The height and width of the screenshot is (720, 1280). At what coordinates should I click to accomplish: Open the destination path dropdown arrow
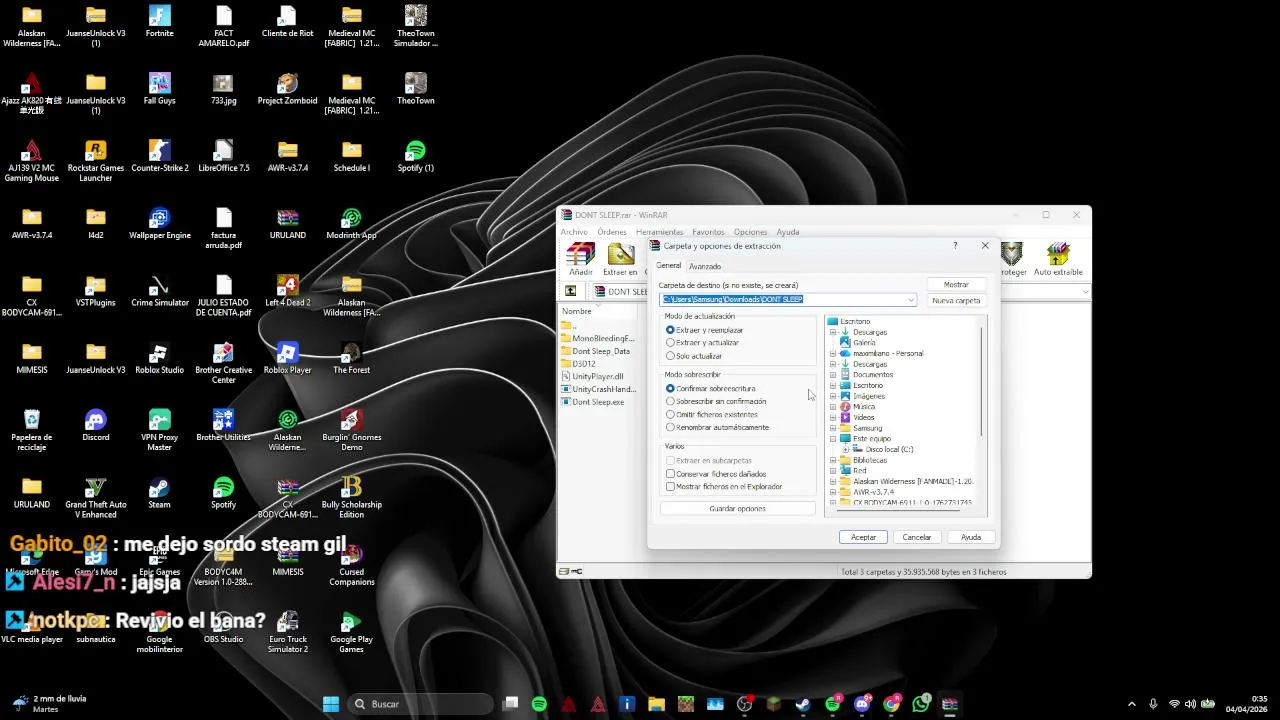tap(910, 299)
